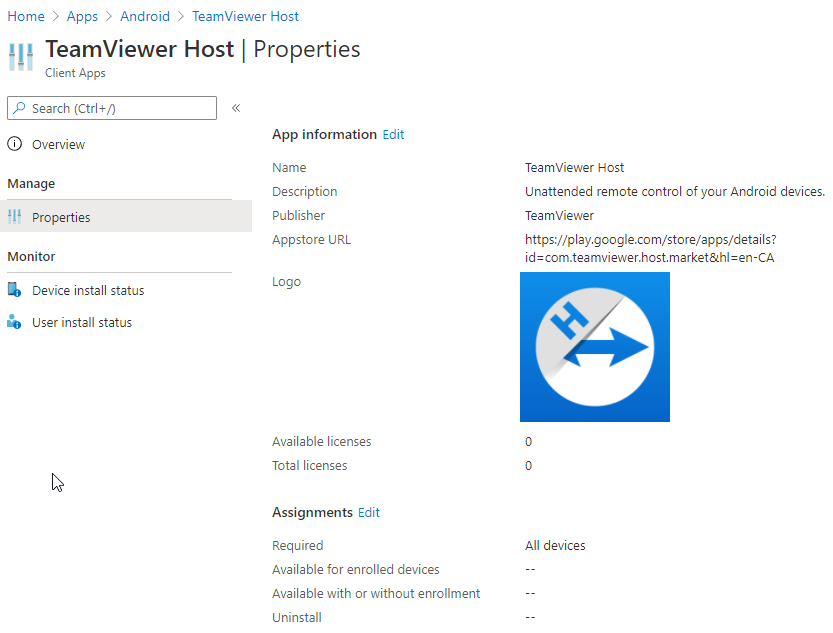Viewport: 833px width, 633px height.
Task: Click the TeamViewer Host logo image
Action: click(x=594, y=346)
